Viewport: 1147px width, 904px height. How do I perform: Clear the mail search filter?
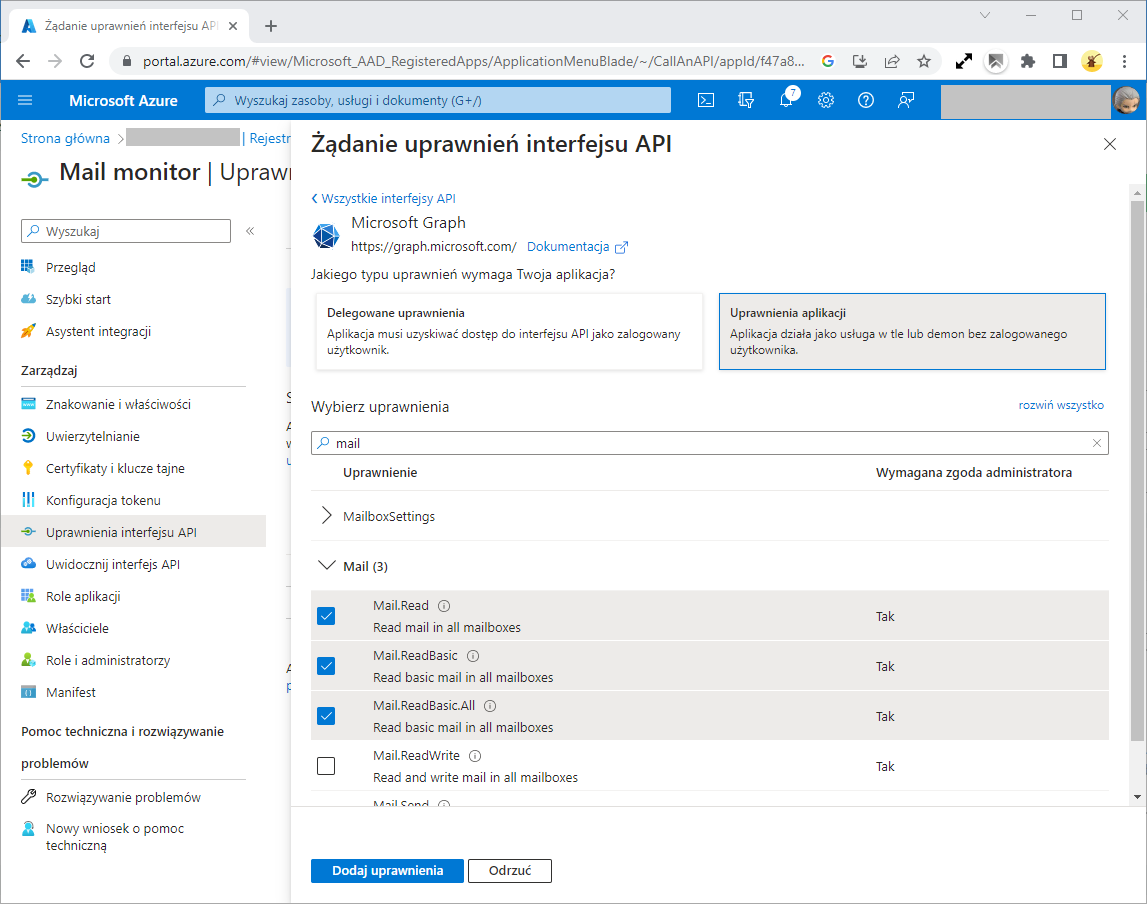point(1097,443)
